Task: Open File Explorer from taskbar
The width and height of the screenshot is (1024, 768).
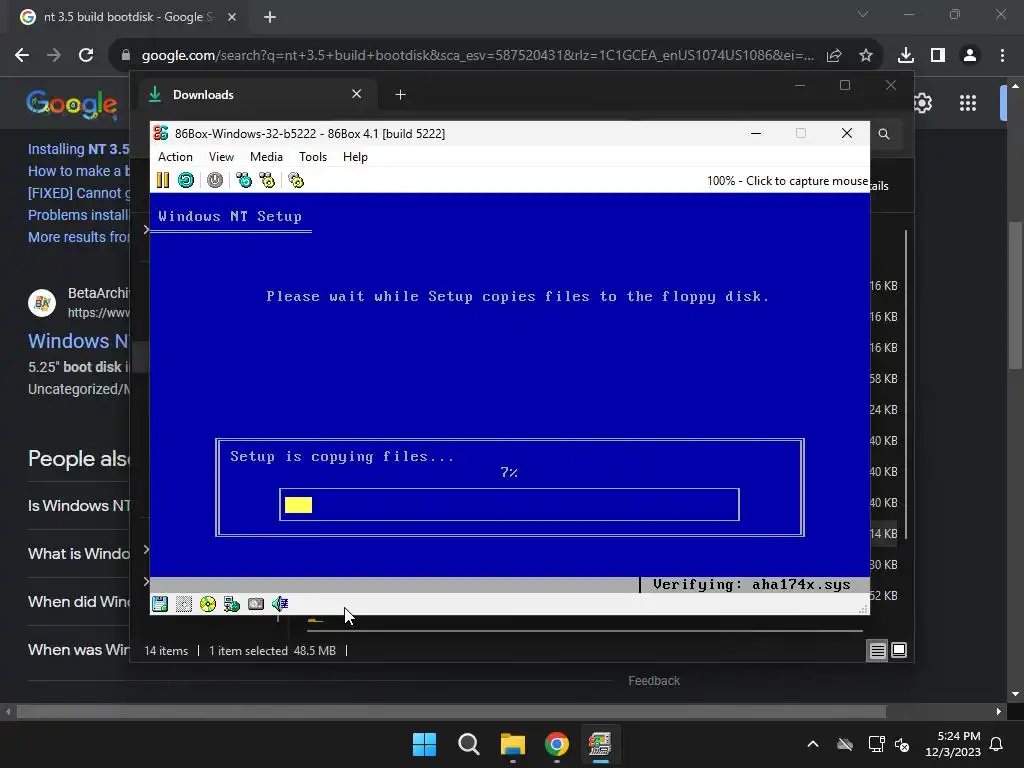Action: (513, 744)
